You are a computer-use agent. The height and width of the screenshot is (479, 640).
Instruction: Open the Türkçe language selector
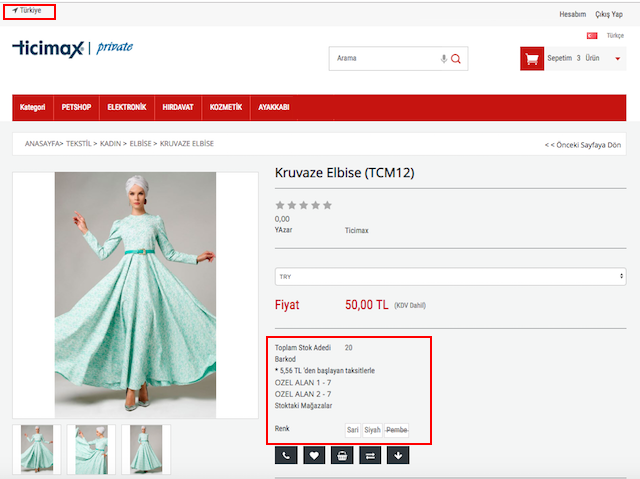pyautogui.click(x=614, y=35)
